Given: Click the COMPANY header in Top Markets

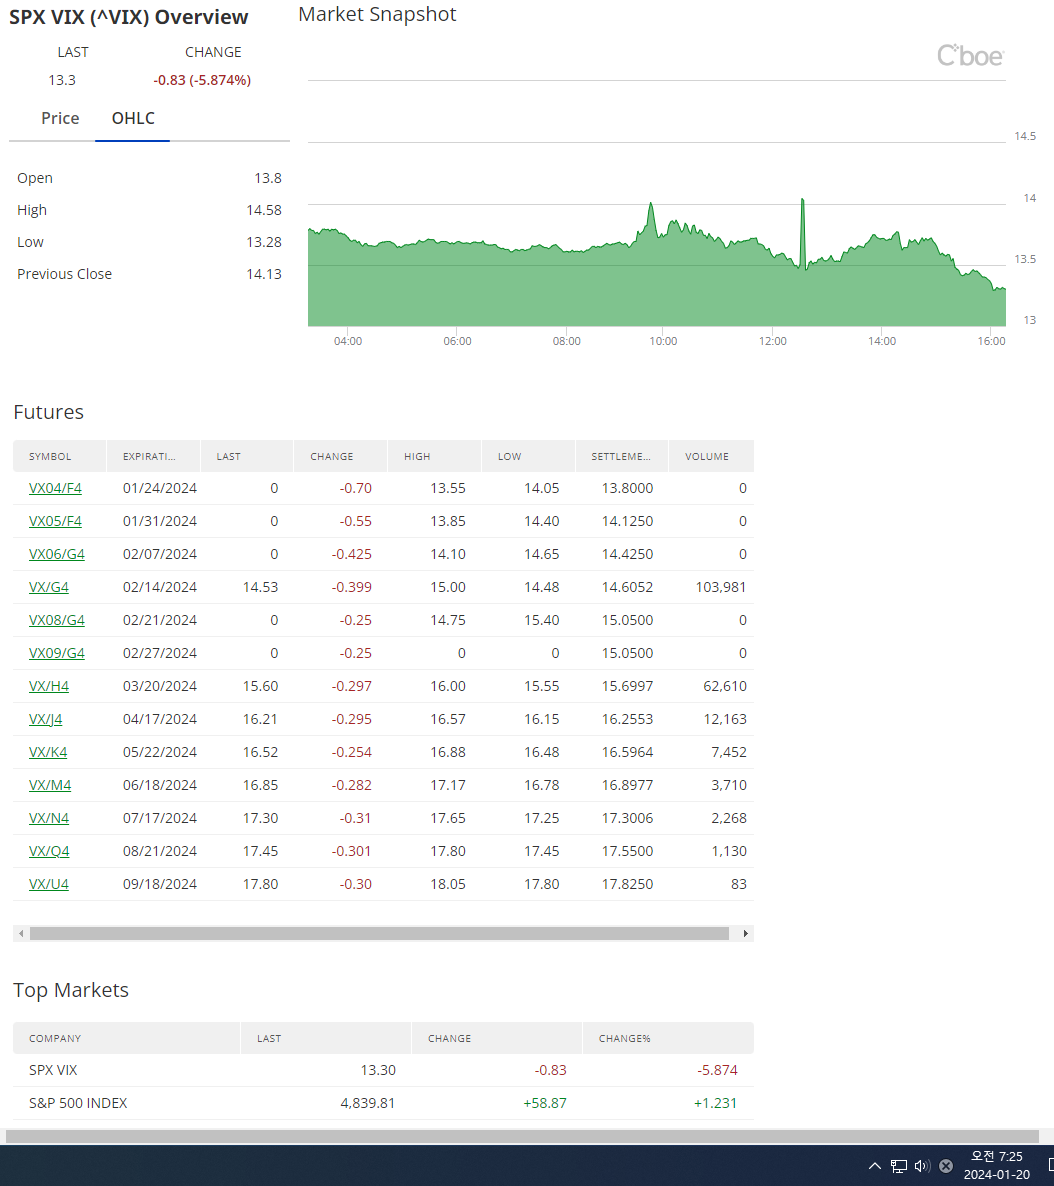Looking at the screenshot, I should (126, 1039).
